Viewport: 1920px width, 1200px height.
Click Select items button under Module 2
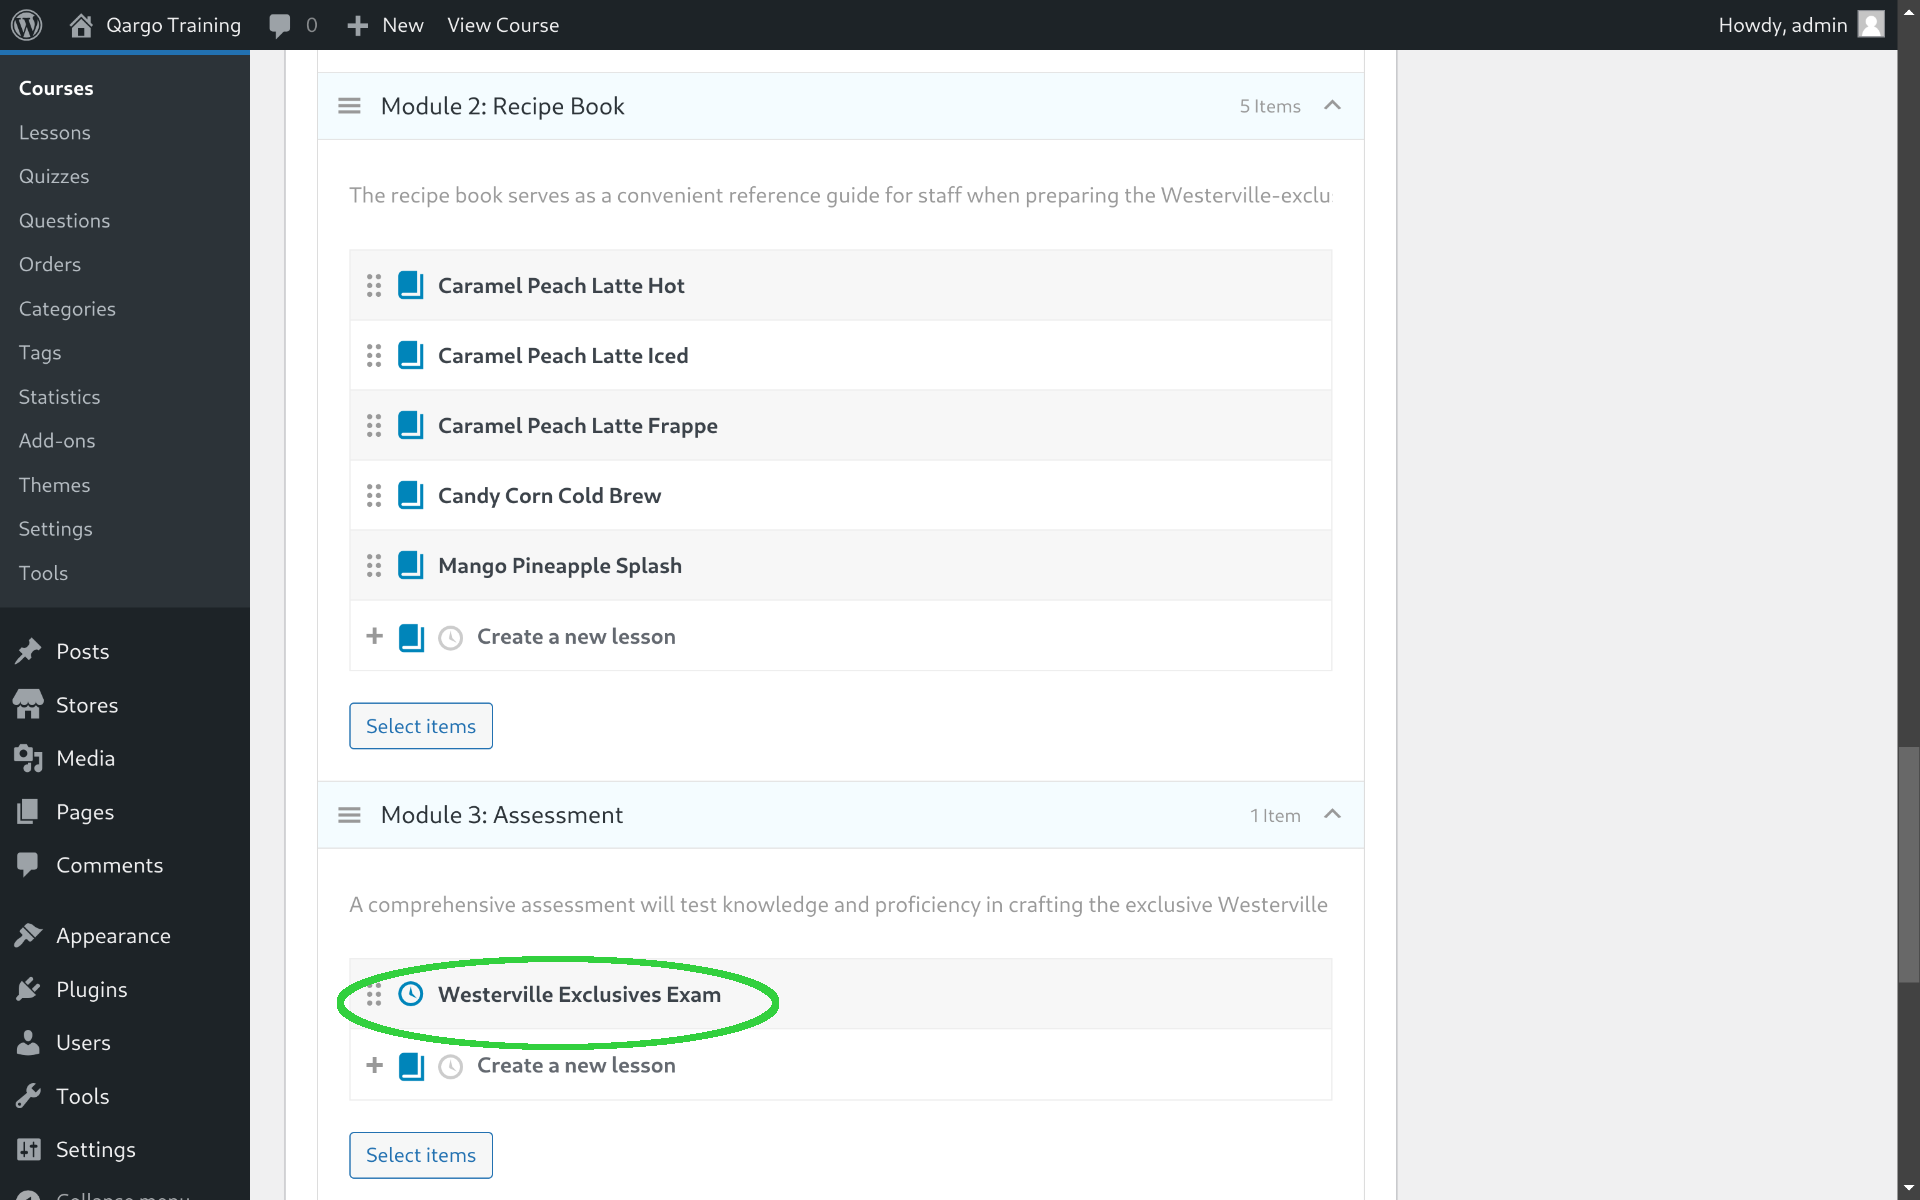point(421,726)
